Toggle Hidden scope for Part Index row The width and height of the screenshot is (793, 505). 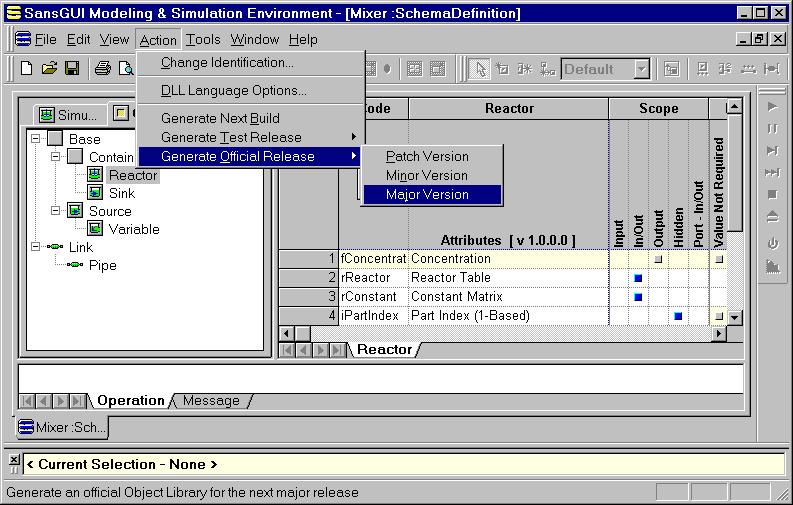click(x=678, y=316)
